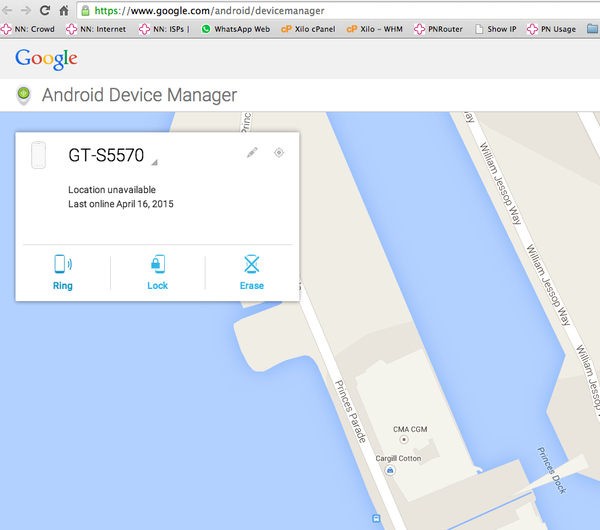600x530 pixels.
Task: Open the NN: ISPs bookmark
Action: tap(164, 29)
